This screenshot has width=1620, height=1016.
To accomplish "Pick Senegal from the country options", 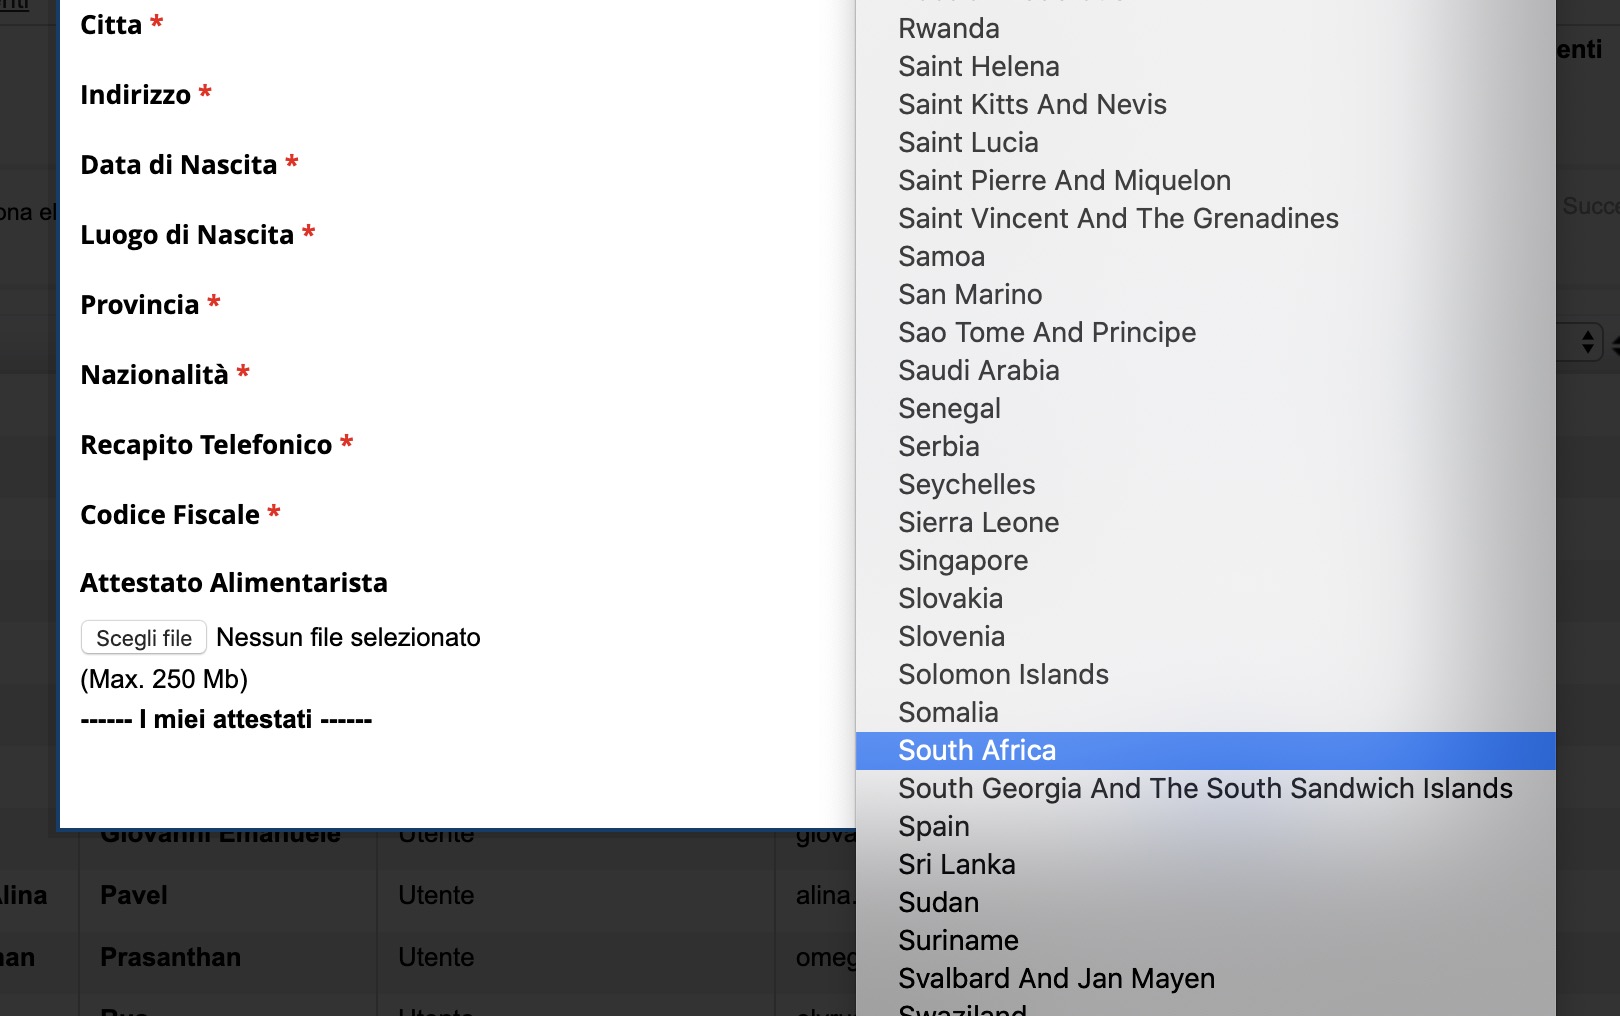I will tap(949, 409).
